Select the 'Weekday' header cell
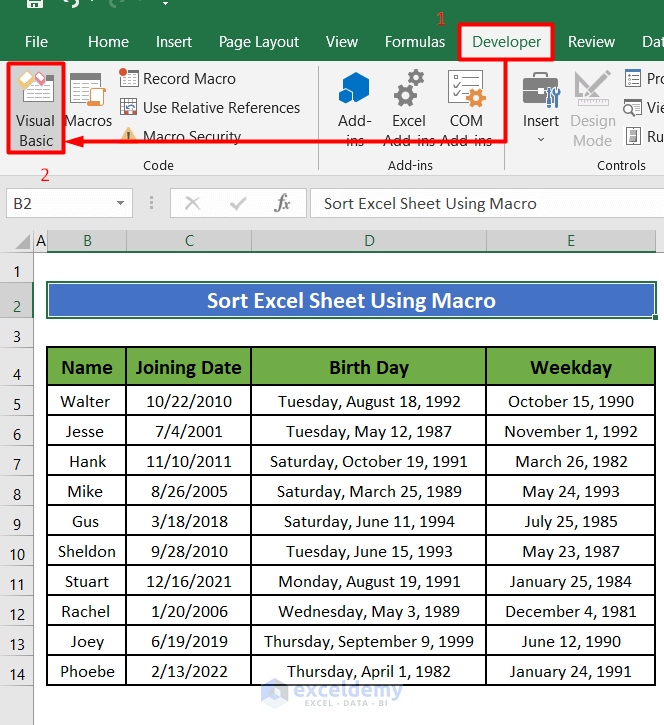 pos(571,367)
